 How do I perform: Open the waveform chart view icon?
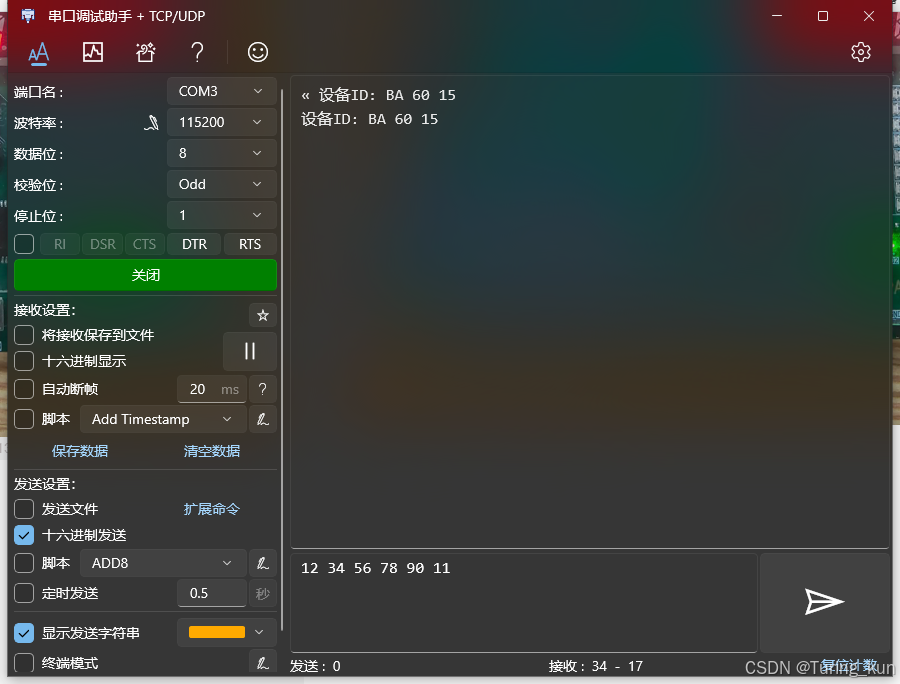(x=92, y=52)
